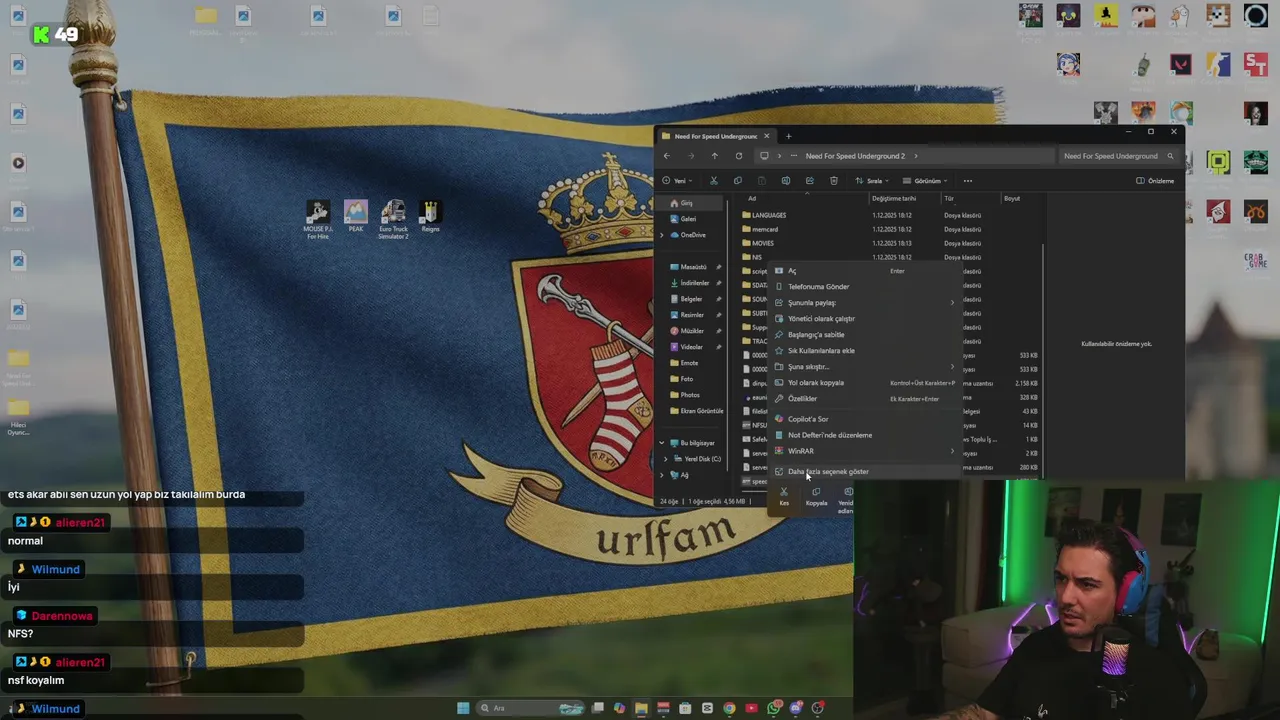The height and width of the screenshot is (720, 1280).
Task: Open File Explorer taskbar icon
Action: pyautogui.click(x=641, y=708)
